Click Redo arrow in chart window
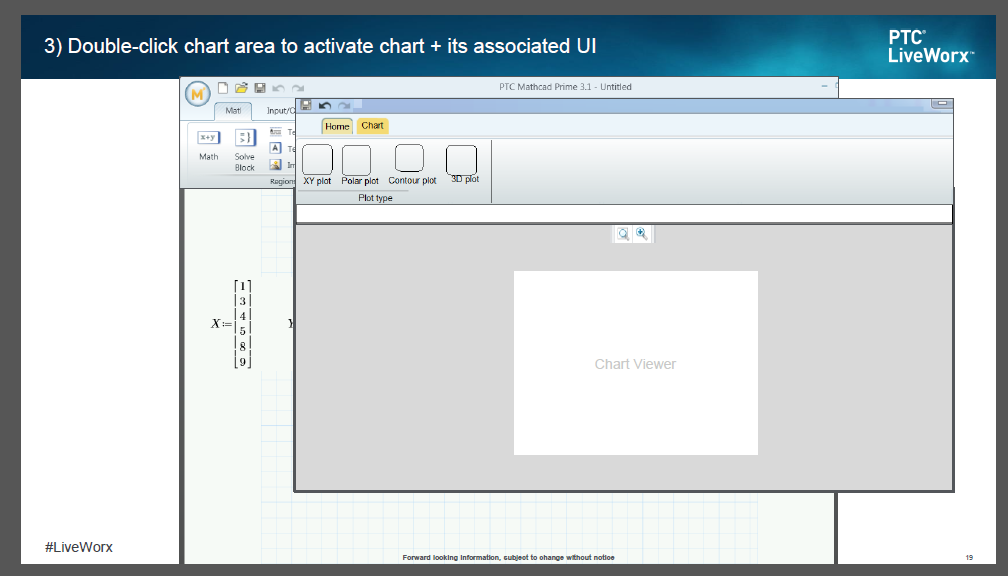Screen dimensions: 1008x576 coord(345,105)
